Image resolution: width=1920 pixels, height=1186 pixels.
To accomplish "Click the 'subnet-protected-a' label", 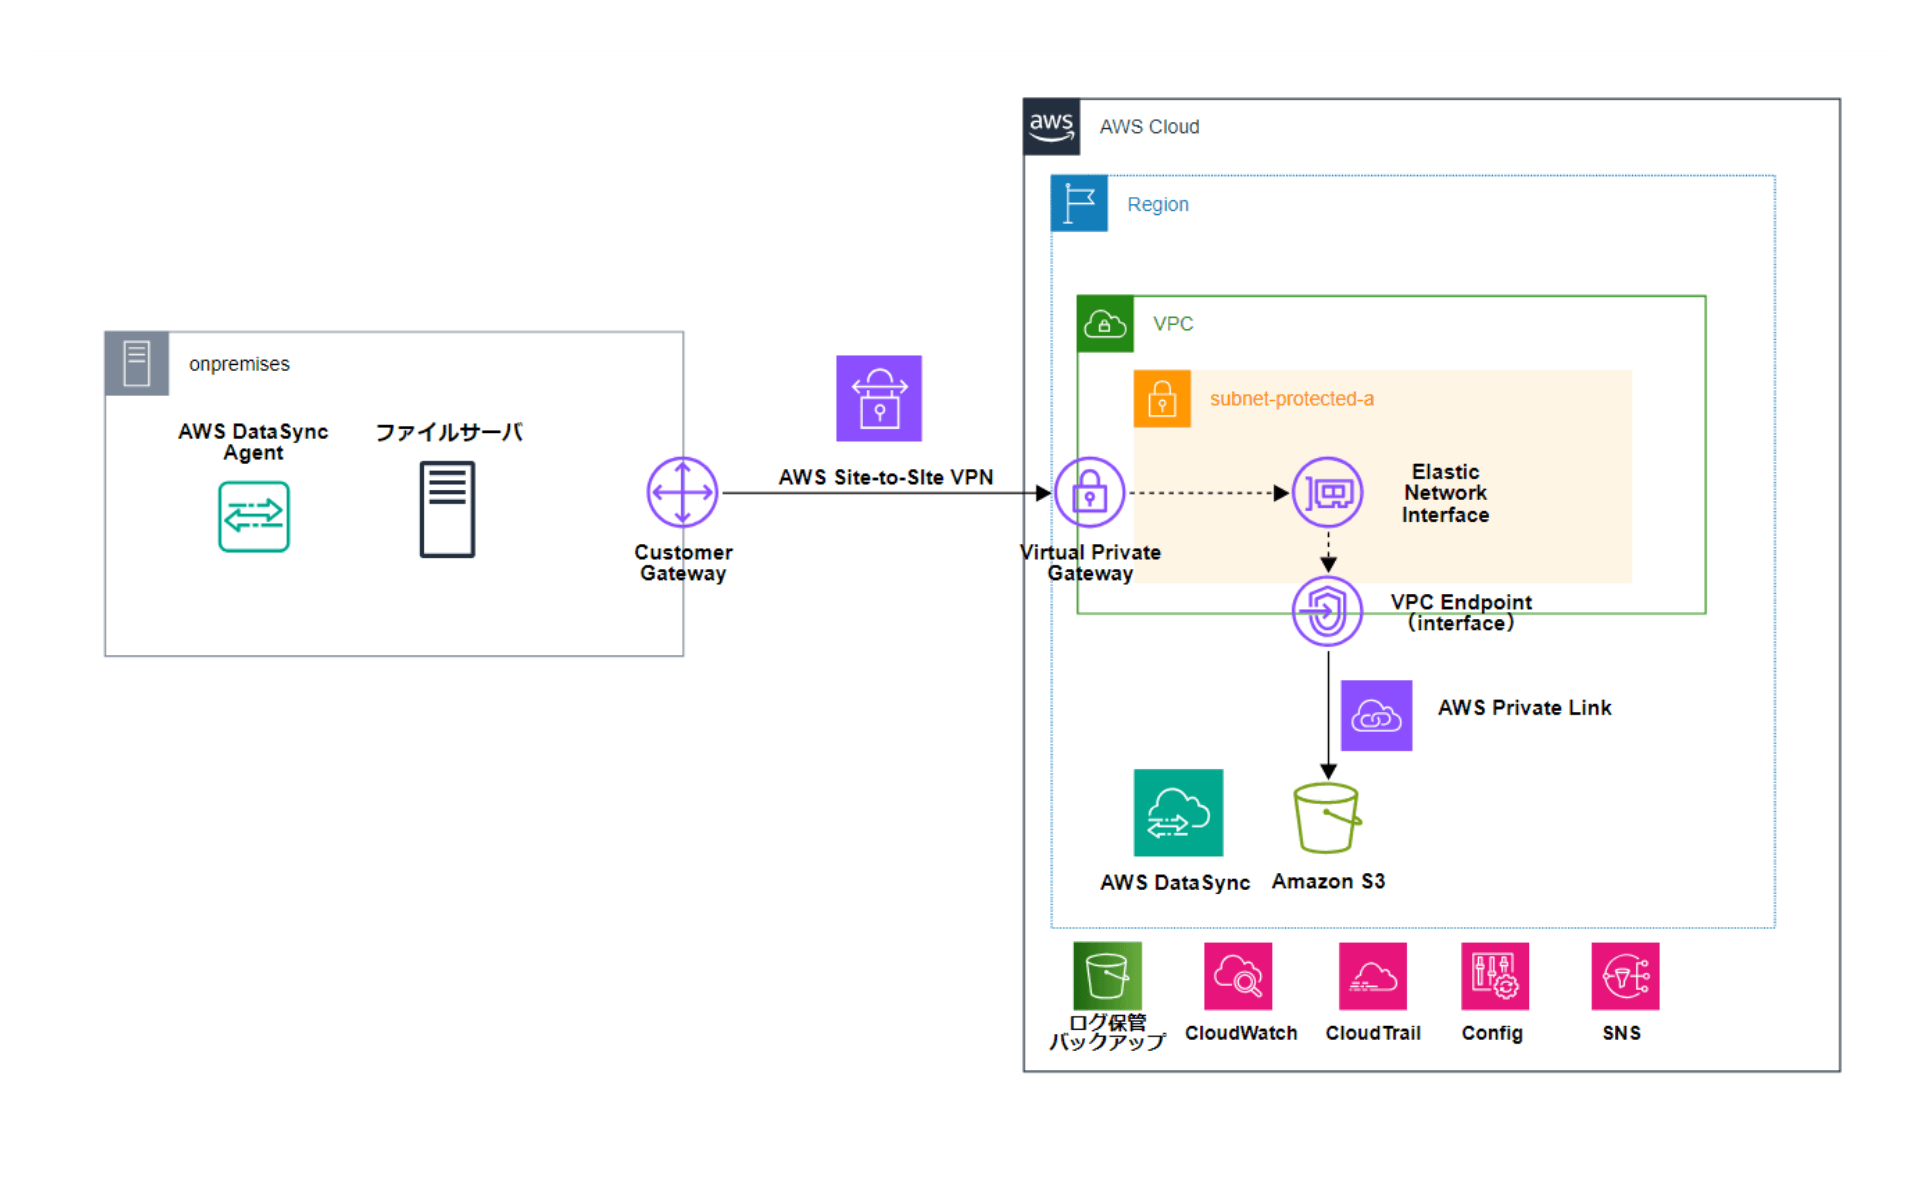I will 1292,399.
